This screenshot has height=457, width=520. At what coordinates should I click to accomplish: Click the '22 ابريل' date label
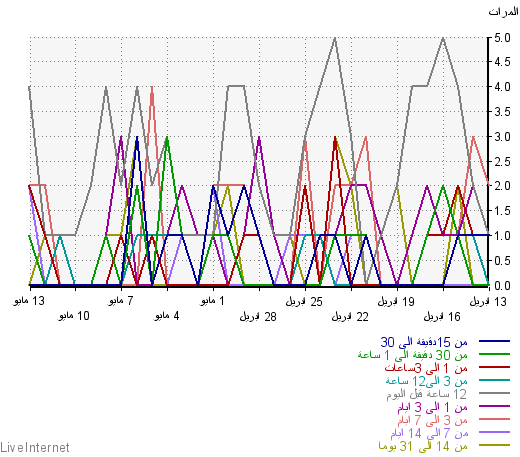coord(350,317)
